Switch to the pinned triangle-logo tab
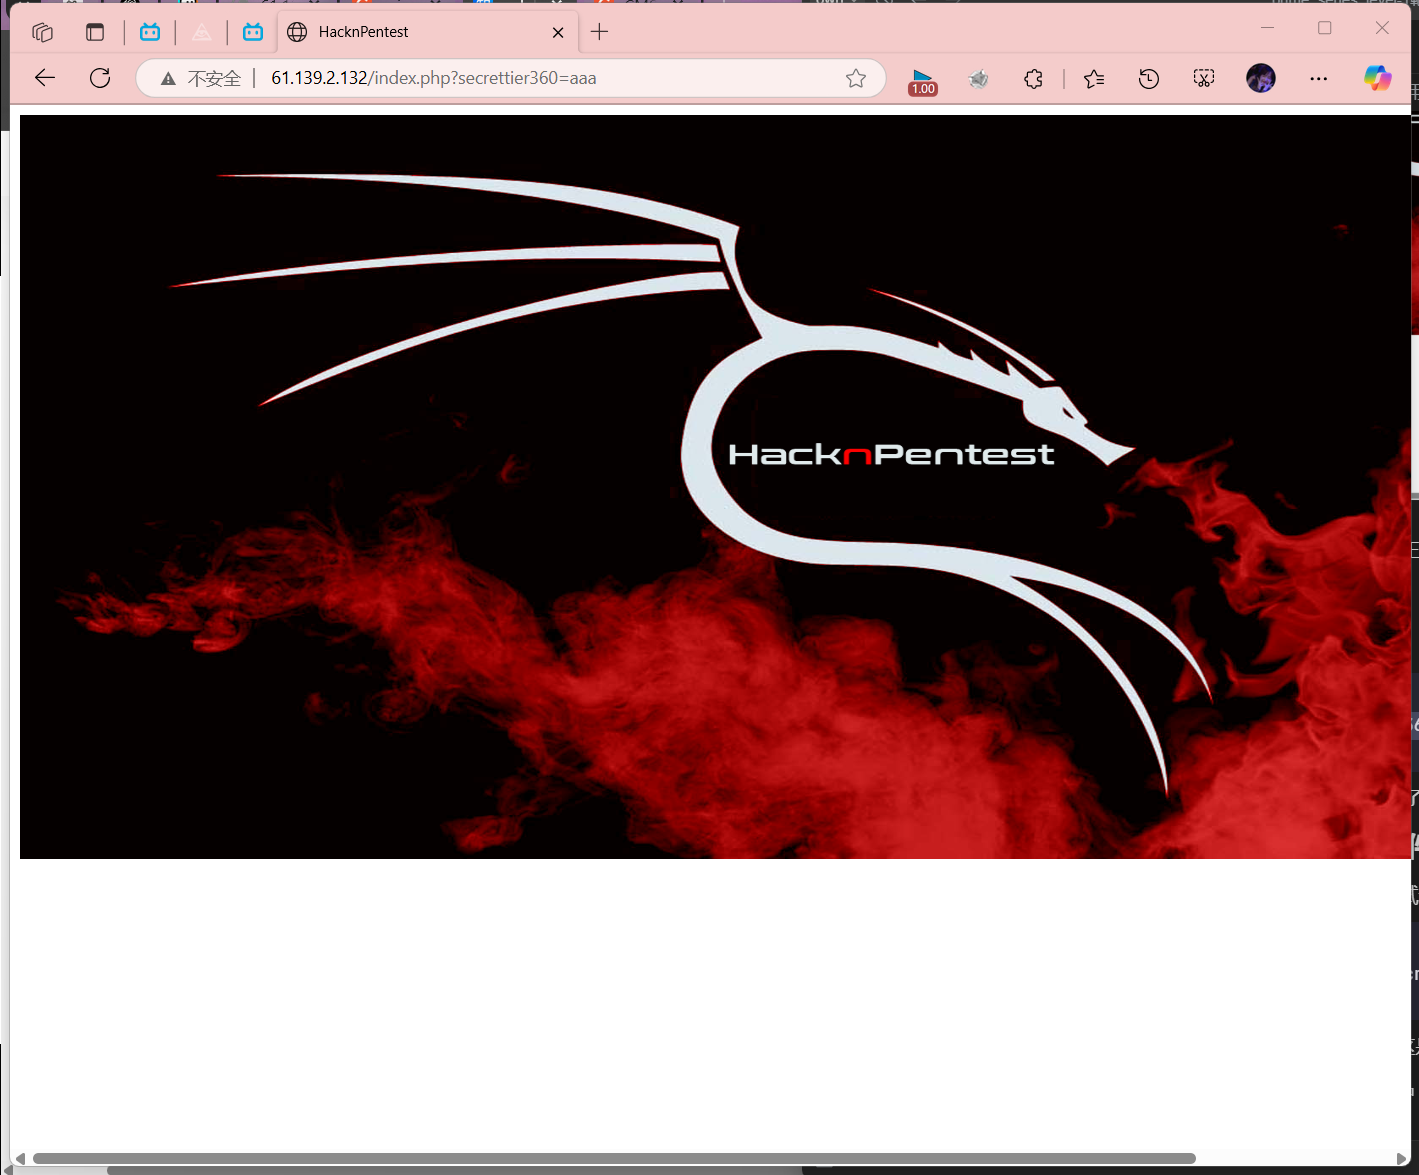The height and width of the screenshot is (1175, 1419). [202, 32]
